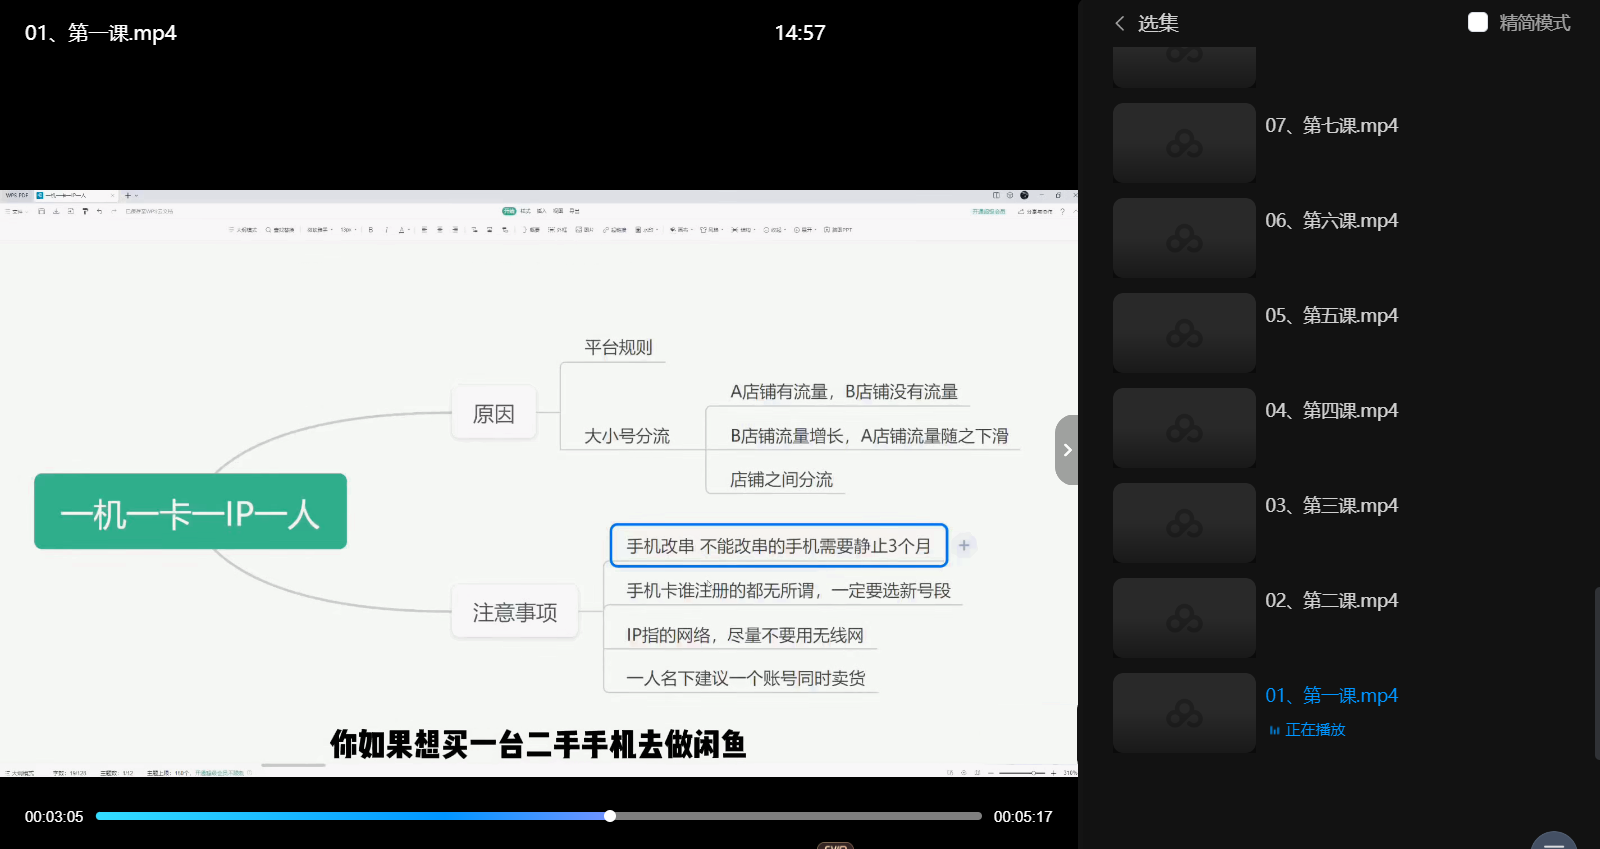This screenshot has height=849, width=1600.
Task: Open the font size dropdown in WPS toolbar
Action: (348, 230)
